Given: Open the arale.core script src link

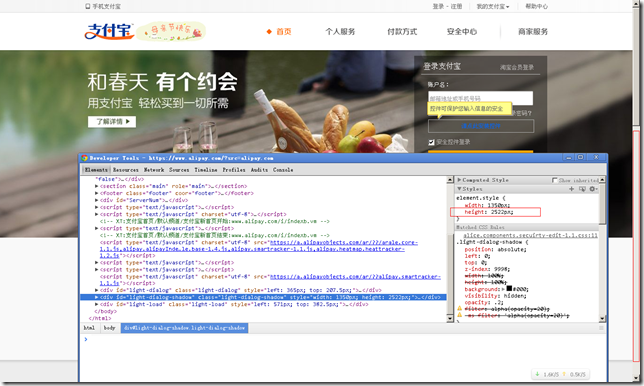Looking at the screenshot, I should pos(344,242).
